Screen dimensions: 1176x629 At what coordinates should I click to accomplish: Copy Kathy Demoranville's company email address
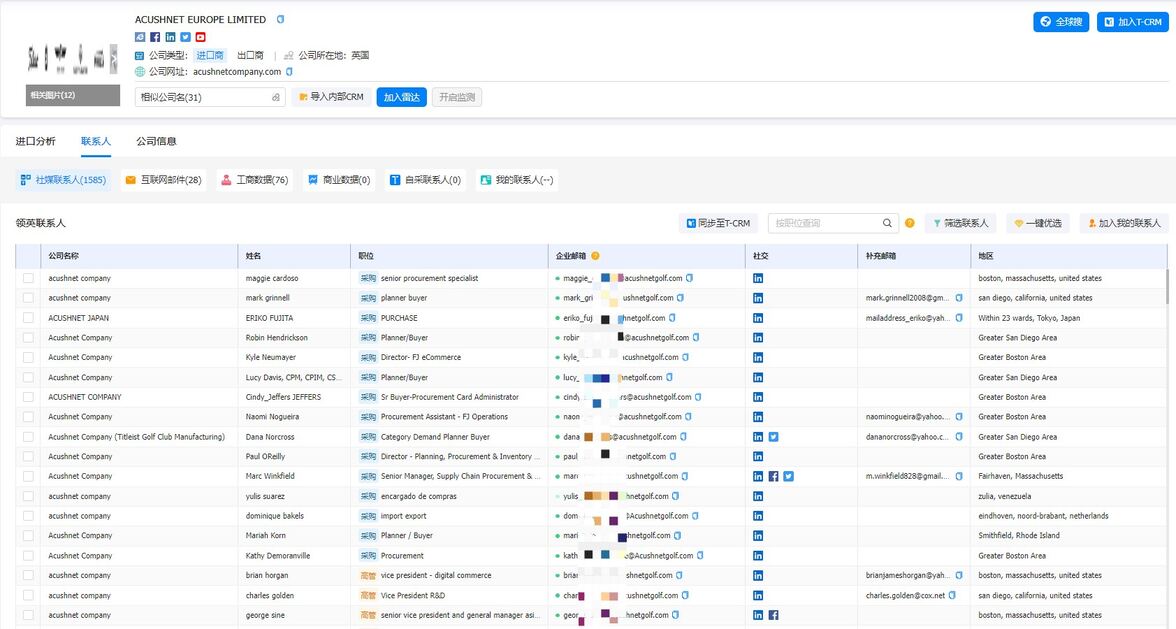pyautogui.click(x=700, y=556)
